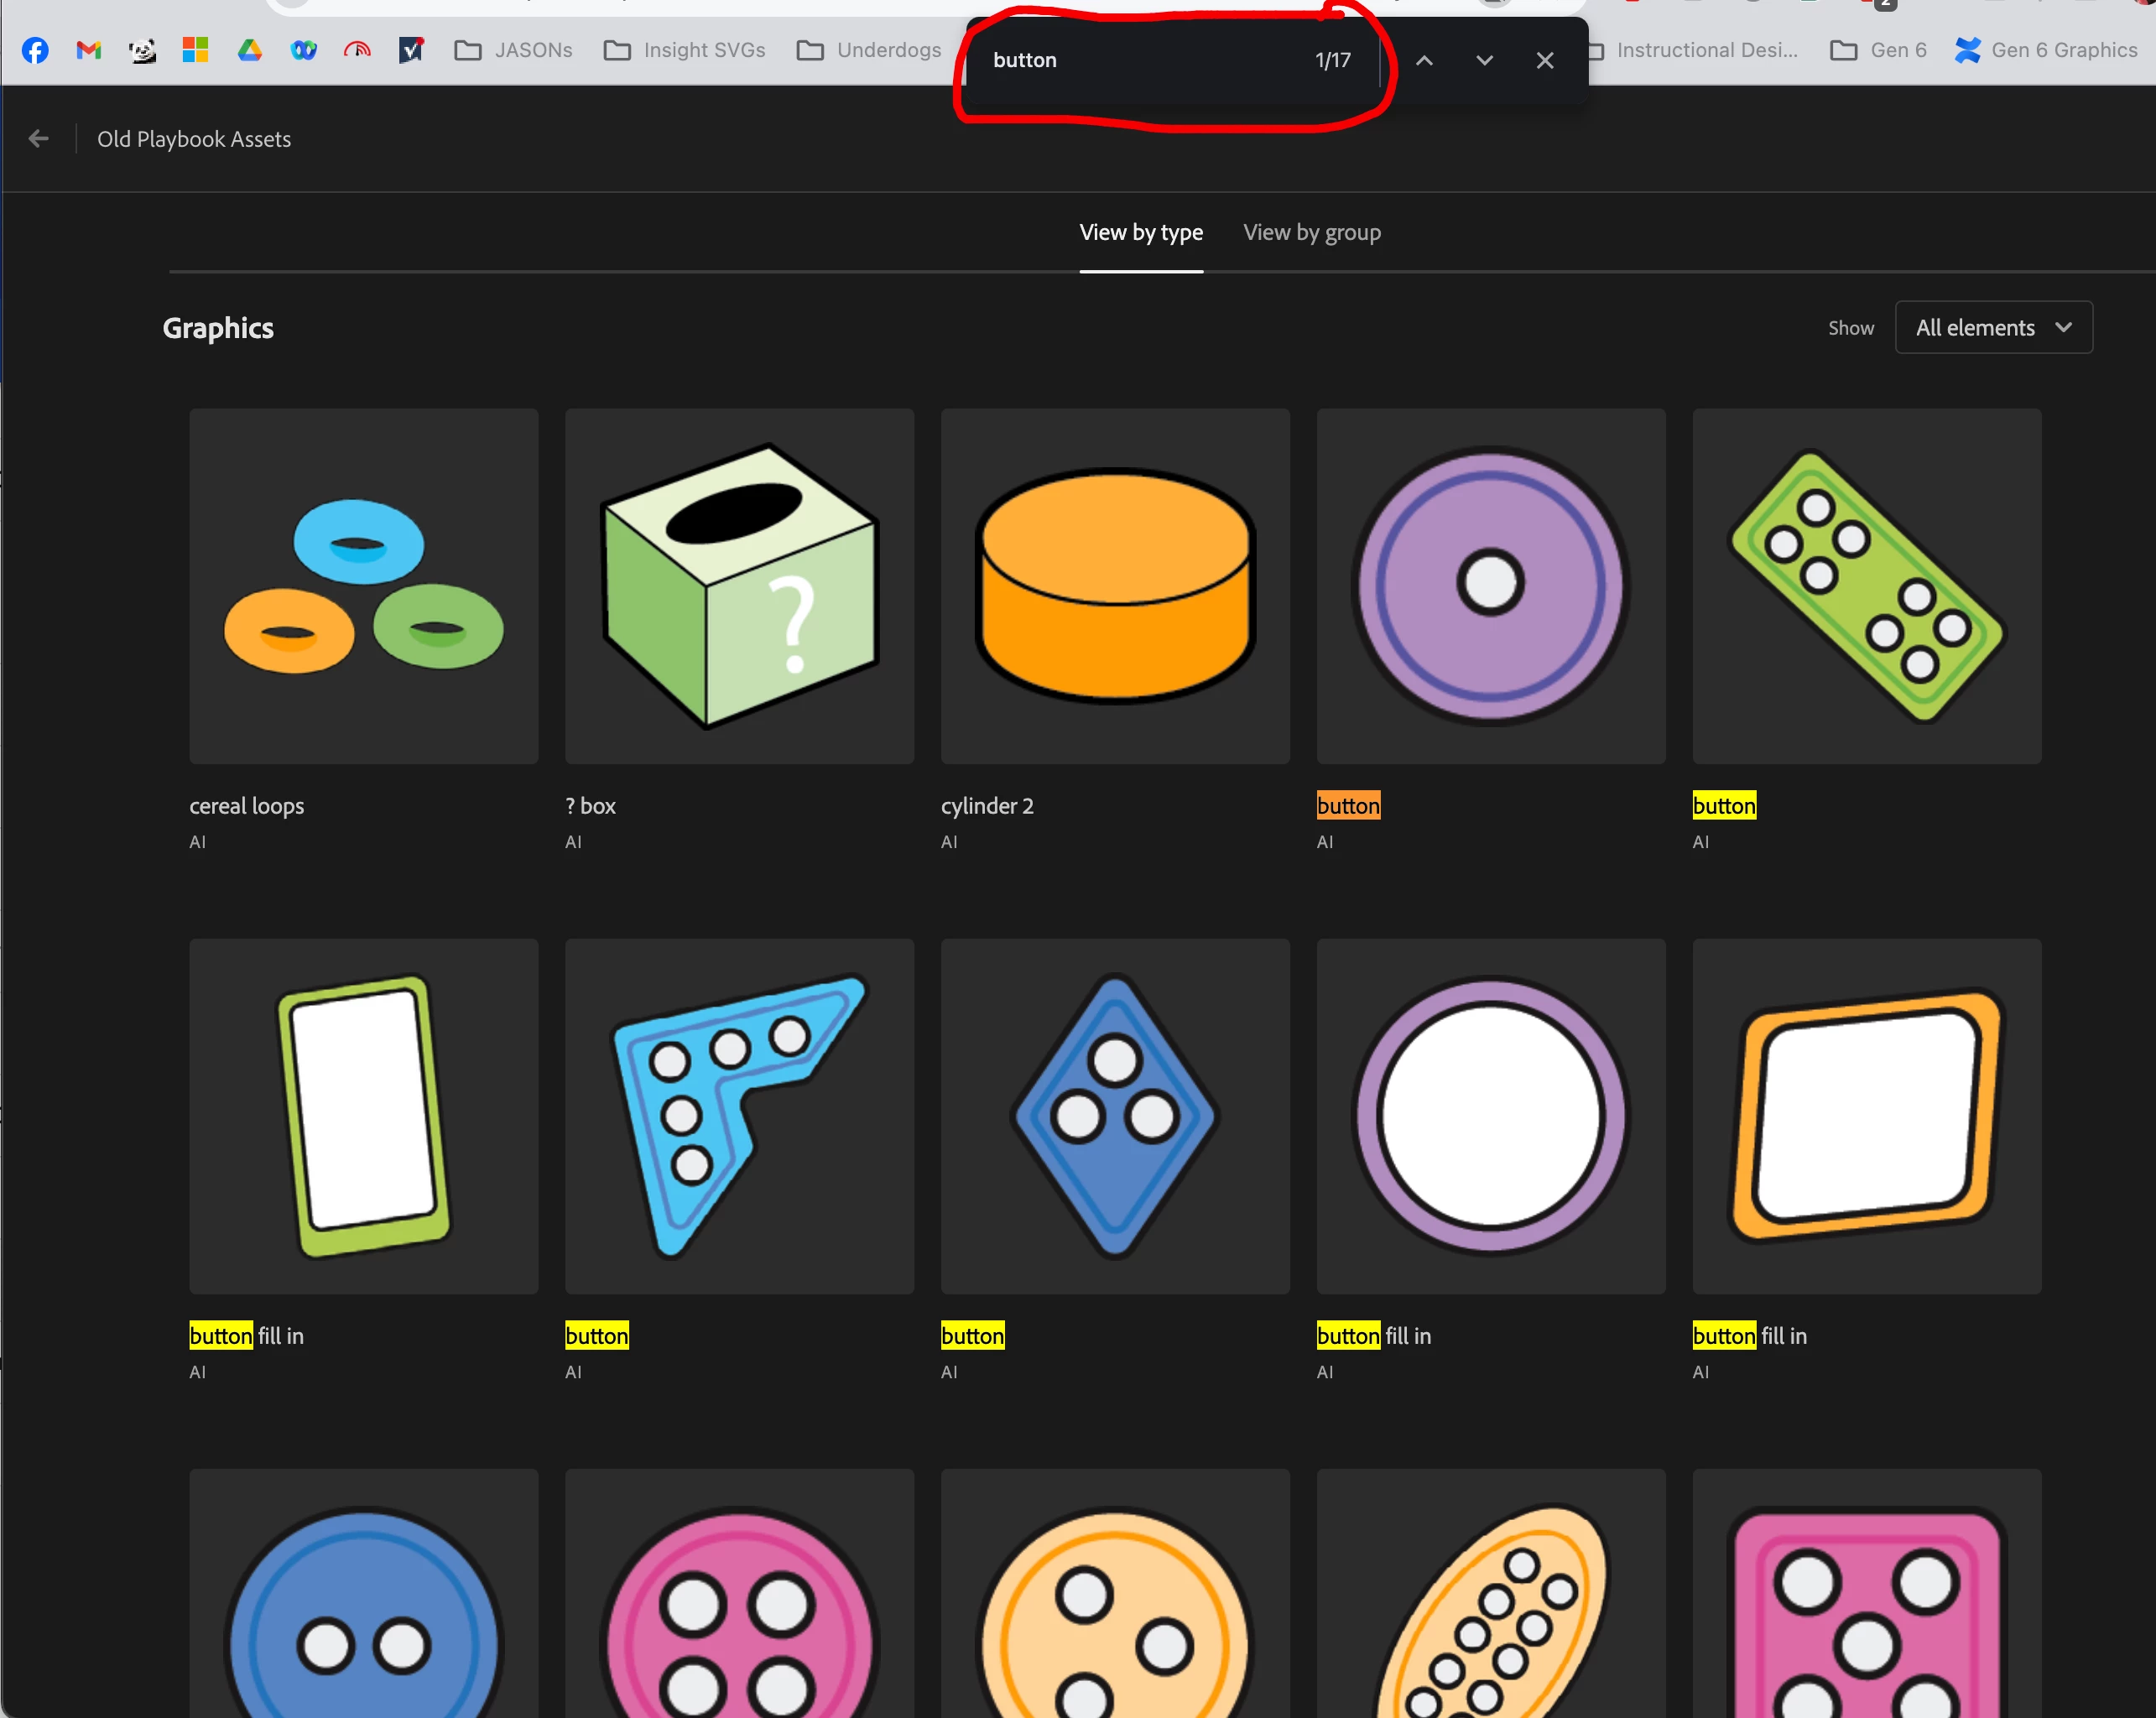2156x1718 pixels.
Task: Open the Facebook bookmark icon
Action: point(35,51)
